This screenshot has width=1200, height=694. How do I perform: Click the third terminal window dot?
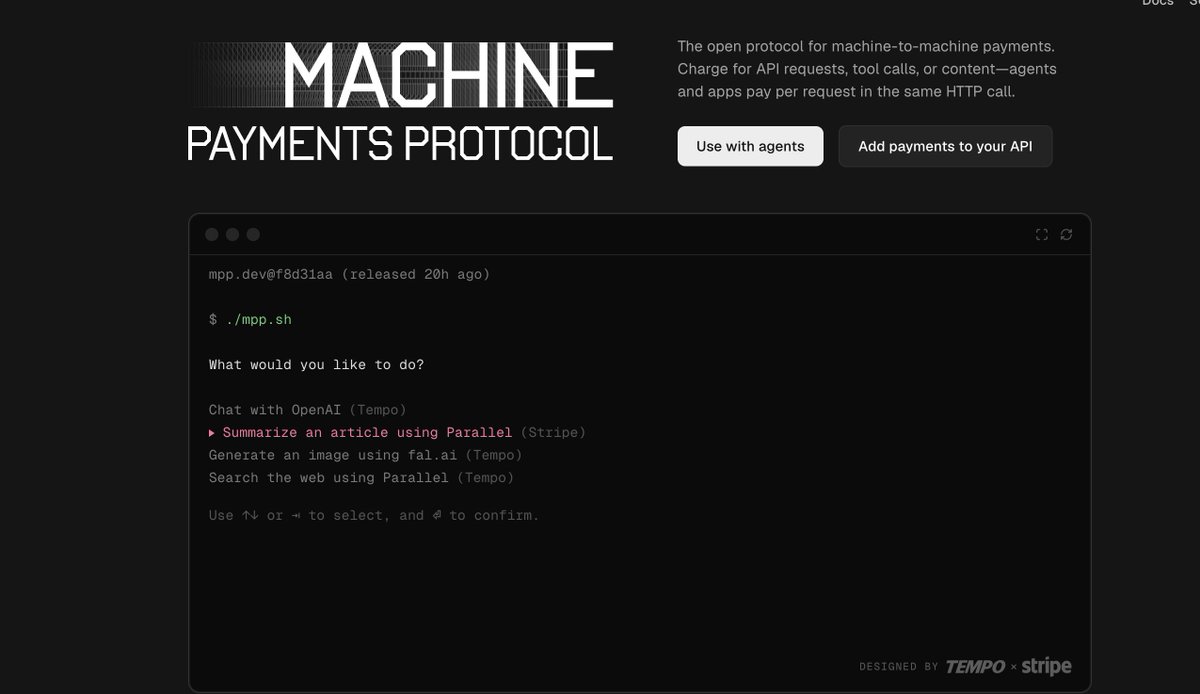point(253,235)
